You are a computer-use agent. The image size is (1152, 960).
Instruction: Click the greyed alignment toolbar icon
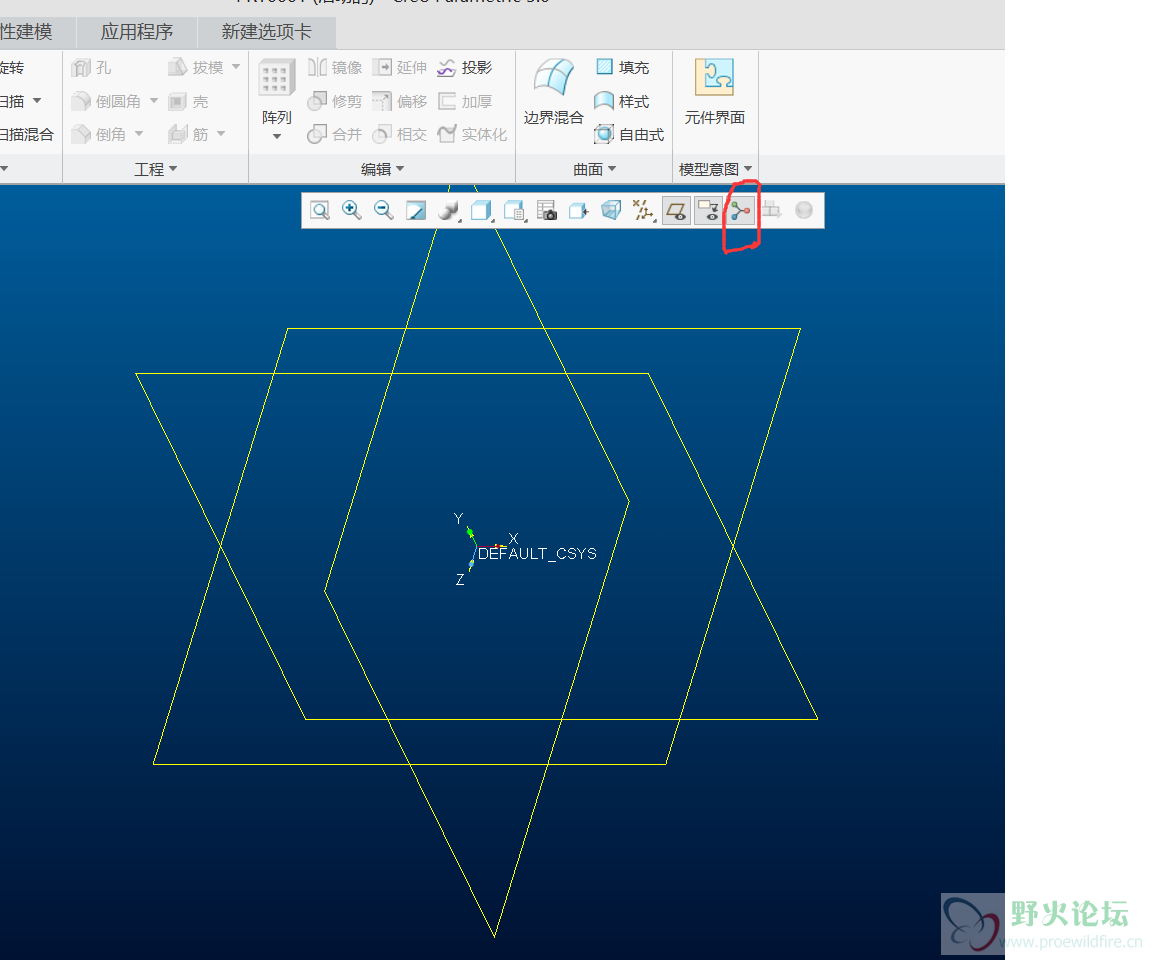(x=771, y=211)
